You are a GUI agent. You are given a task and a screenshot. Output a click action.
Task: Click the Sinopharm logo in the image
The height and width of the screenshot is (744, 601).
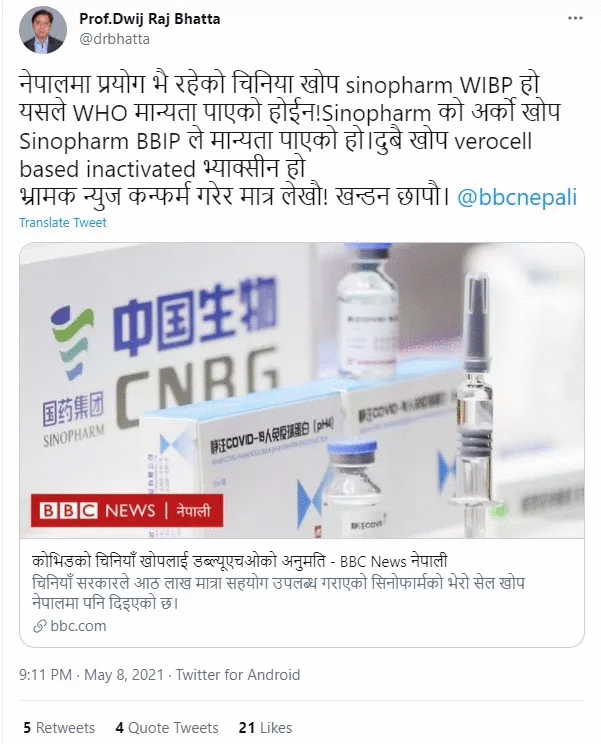[74, 377]
